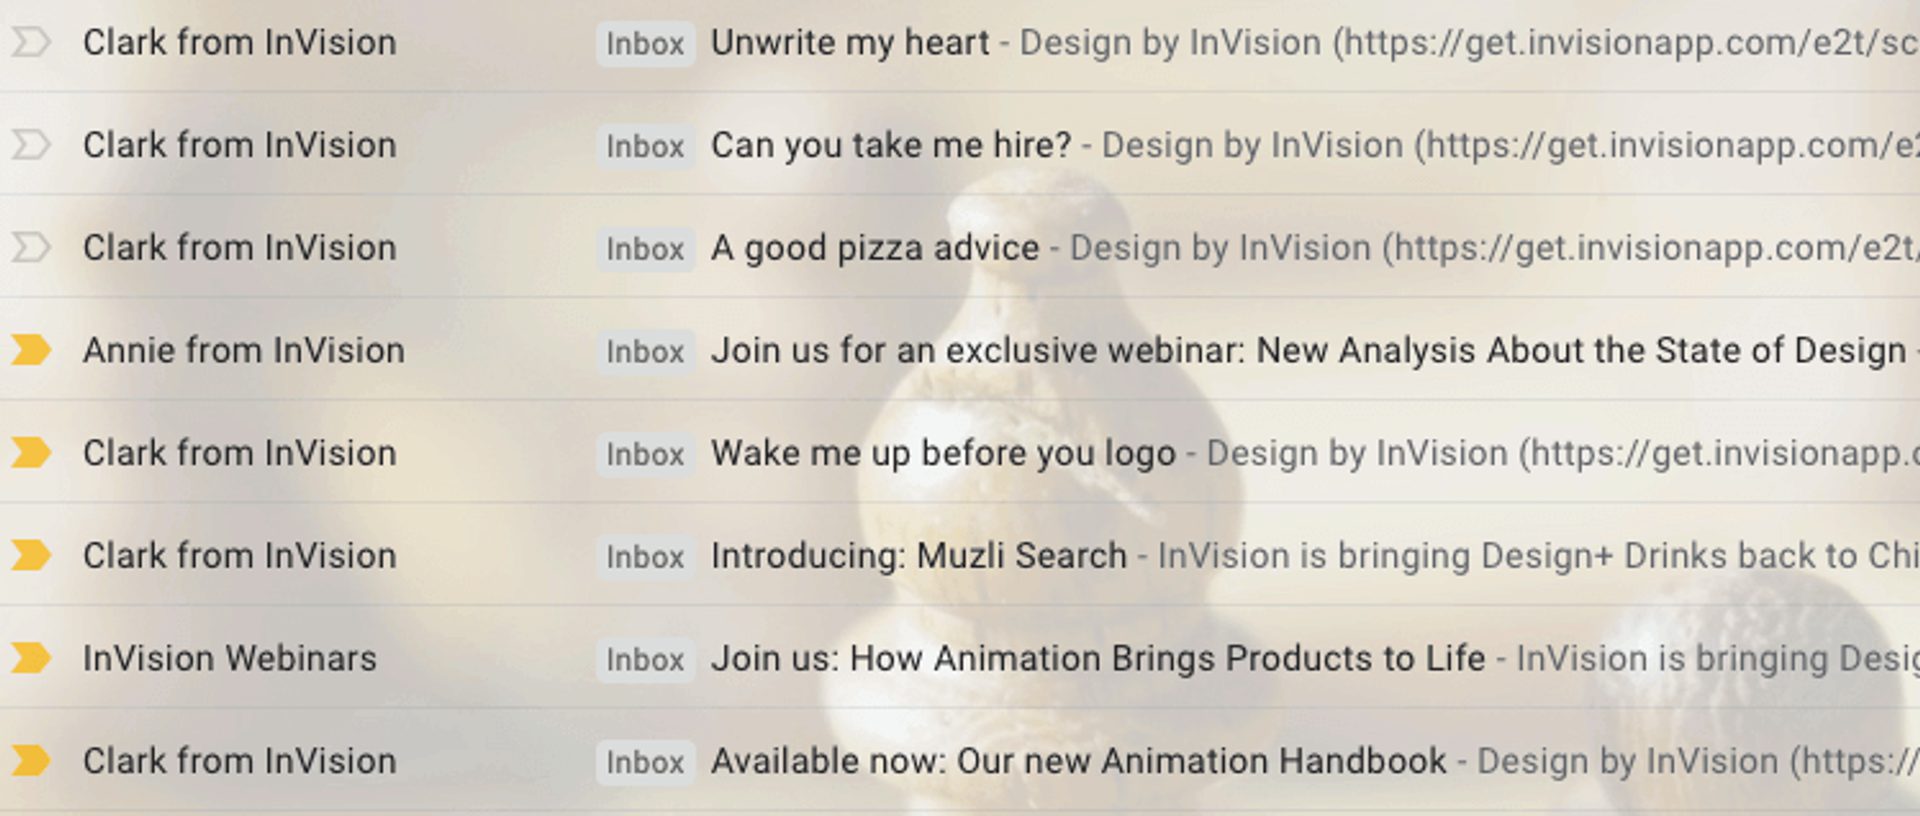Viewport: 1920px width, 816px height.
Task: Click the gray arrow beside A good pizza advice
Action: coord(30,247)
